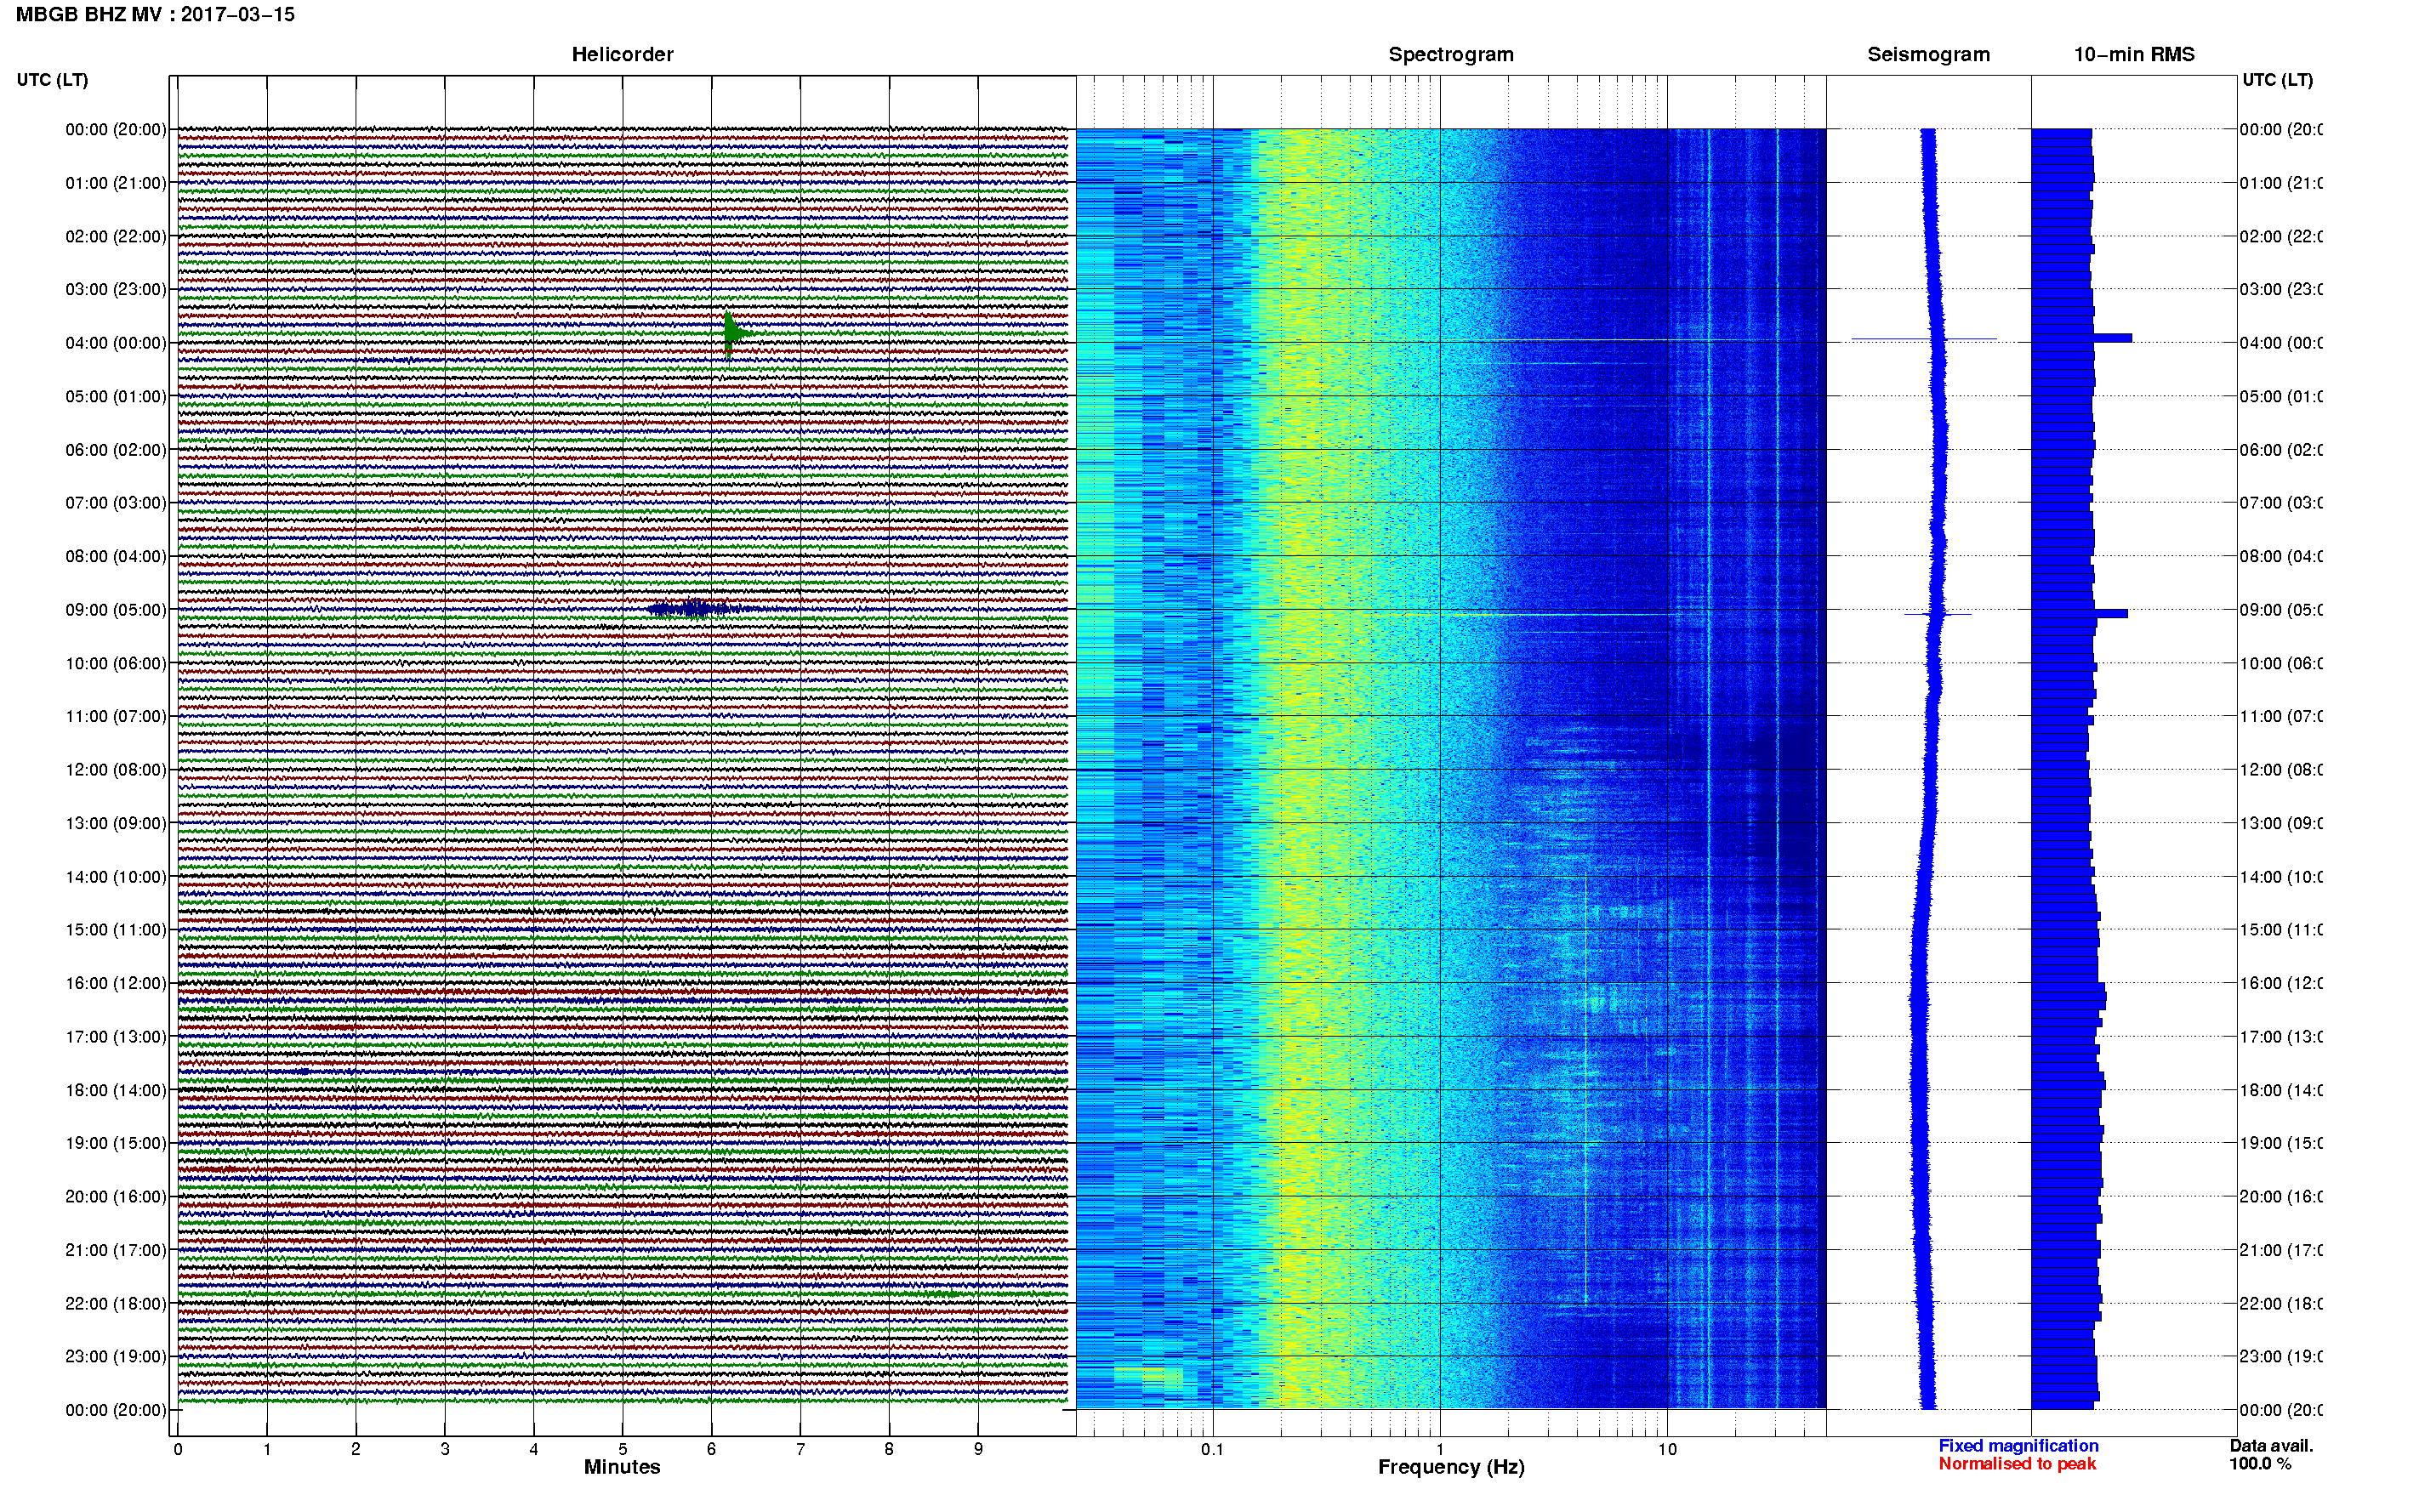Click the '0.1' frequency tick label
The width and height of the screenshot is (2419, 1512).
tap(1212, 1449)
